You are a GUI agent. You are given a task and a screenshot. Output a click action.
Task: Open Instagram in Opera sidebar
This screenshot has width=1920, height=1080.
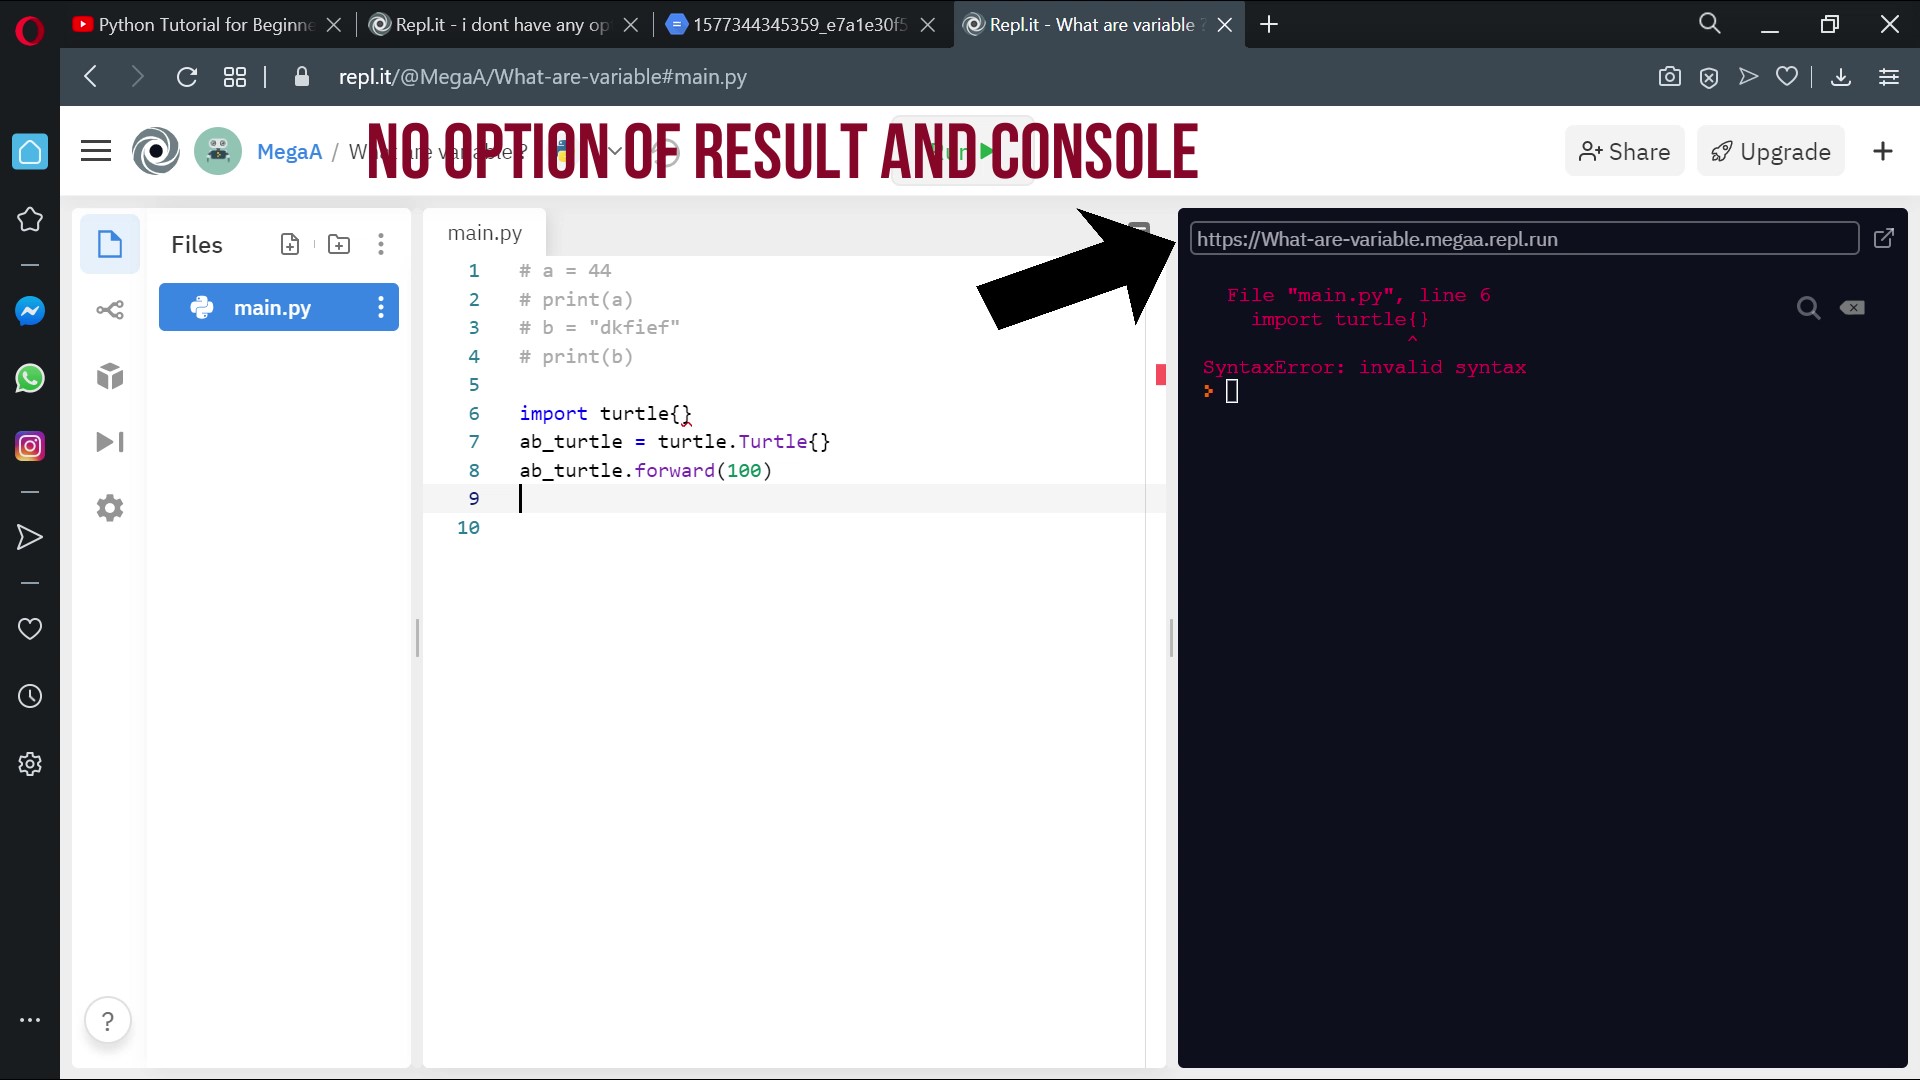point(30,446)
